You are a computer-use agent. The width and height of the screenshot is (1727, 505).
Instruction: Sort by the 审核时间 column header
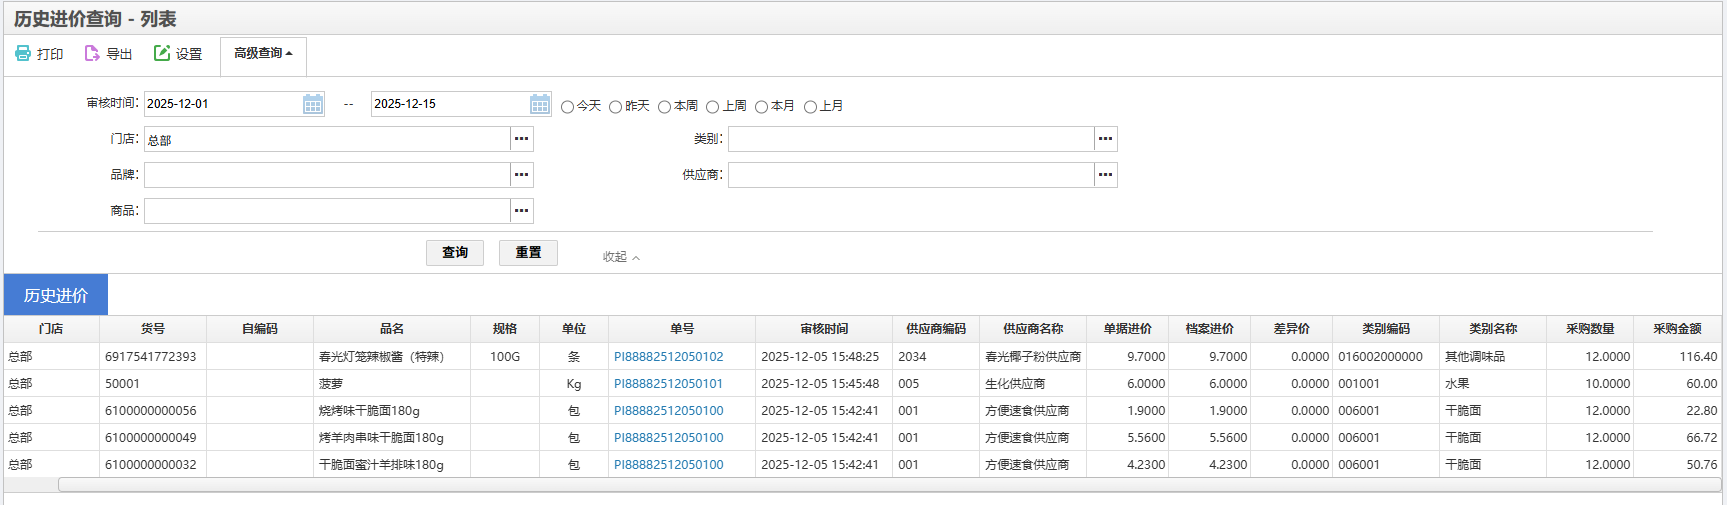tap(824, 329)
